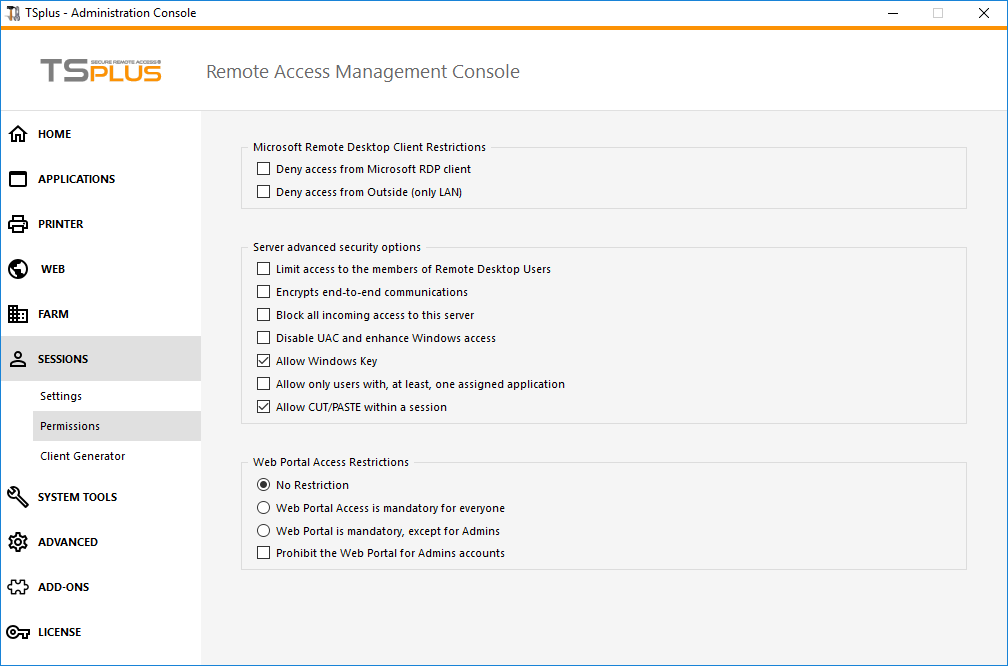Screen dimensions: 1008x666
Task: Click the Printer icon in sidebar
Action: (x=18, y=224)
